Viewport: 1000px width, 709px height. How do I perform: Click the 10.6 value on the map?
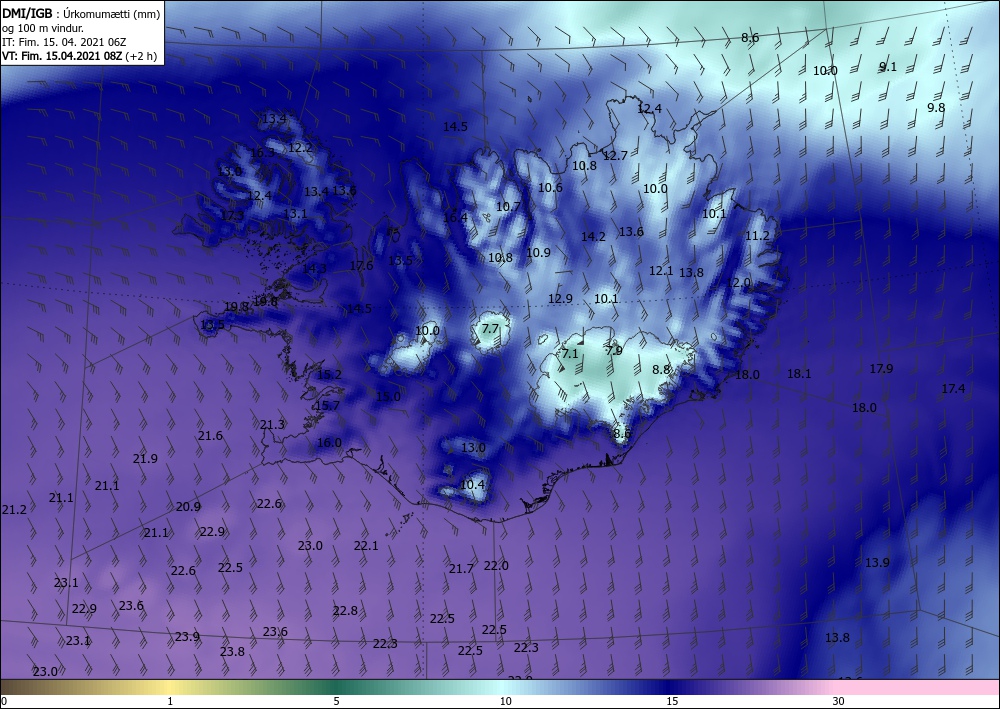[x=550, y=187]
